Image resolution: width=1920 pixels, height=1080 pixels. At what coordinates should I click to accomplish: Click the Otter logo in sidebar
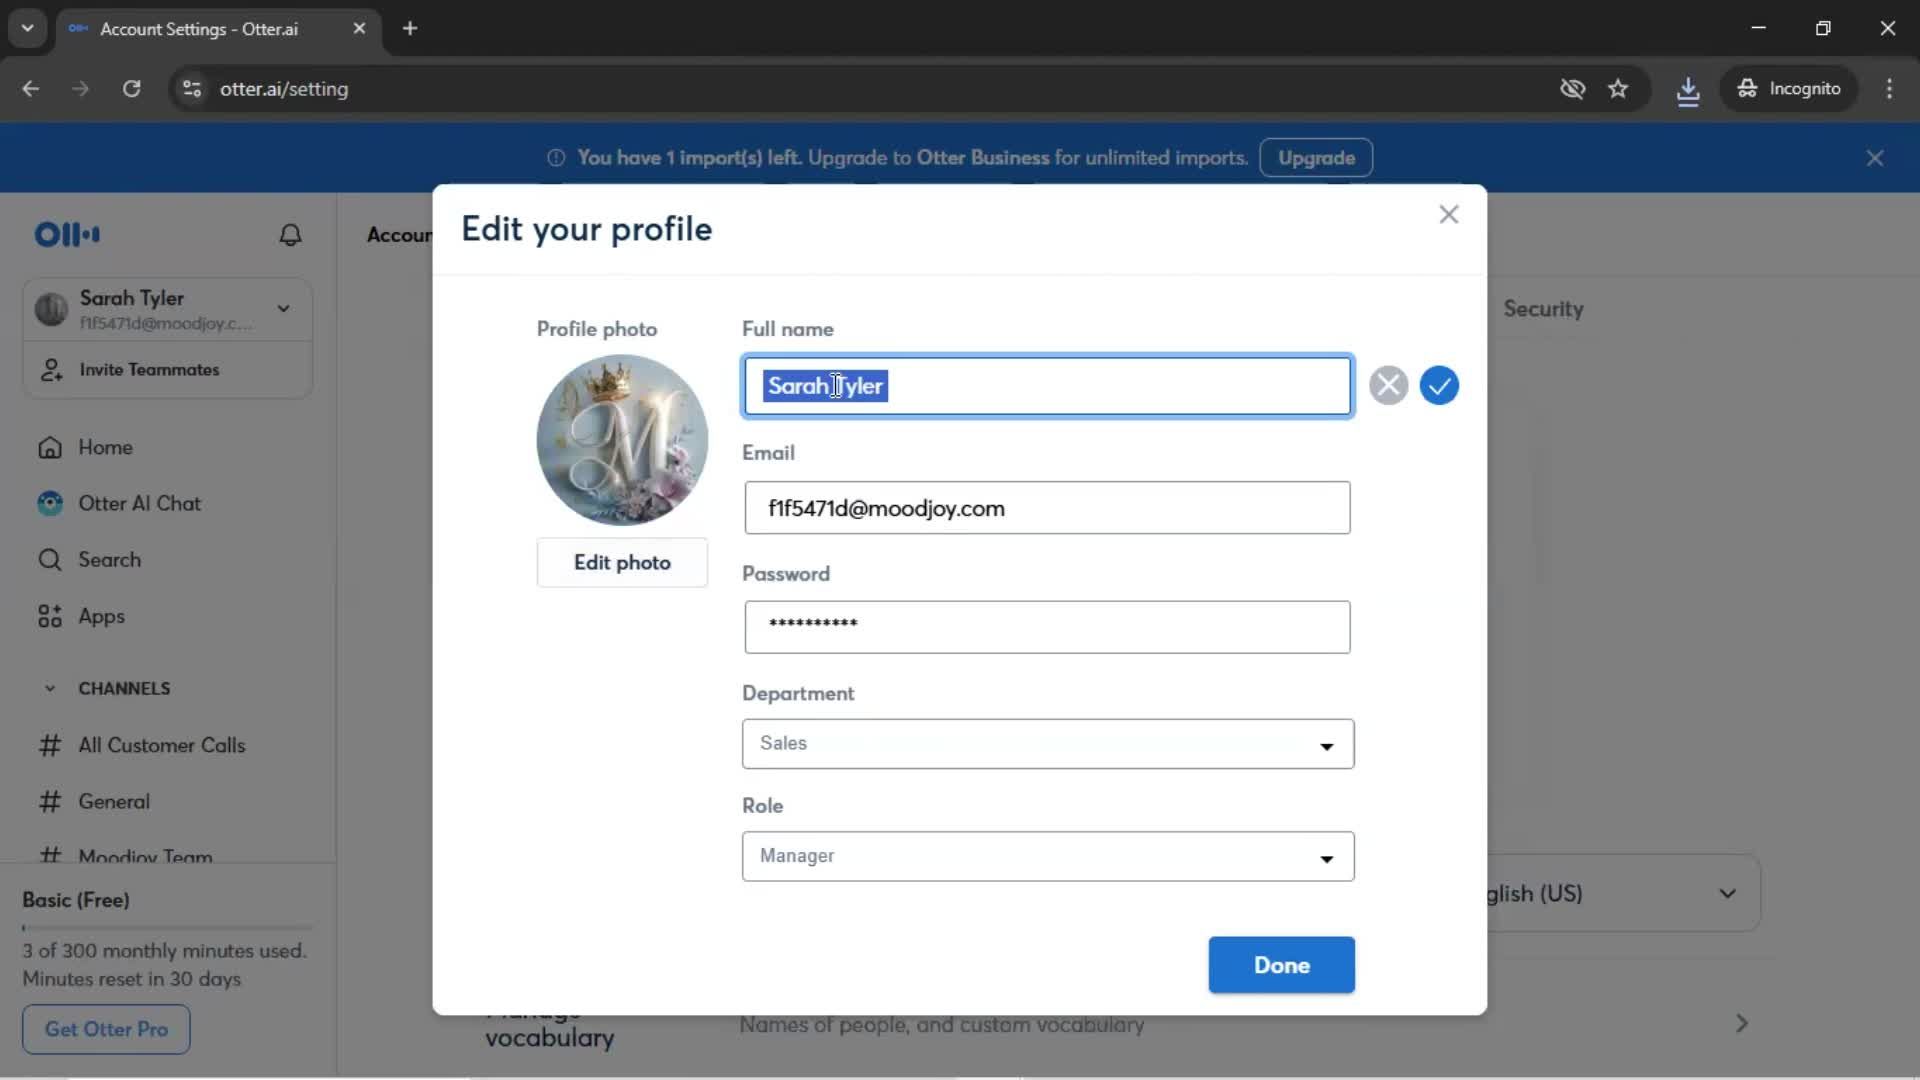pyautogui.click(x=67, y=235)
